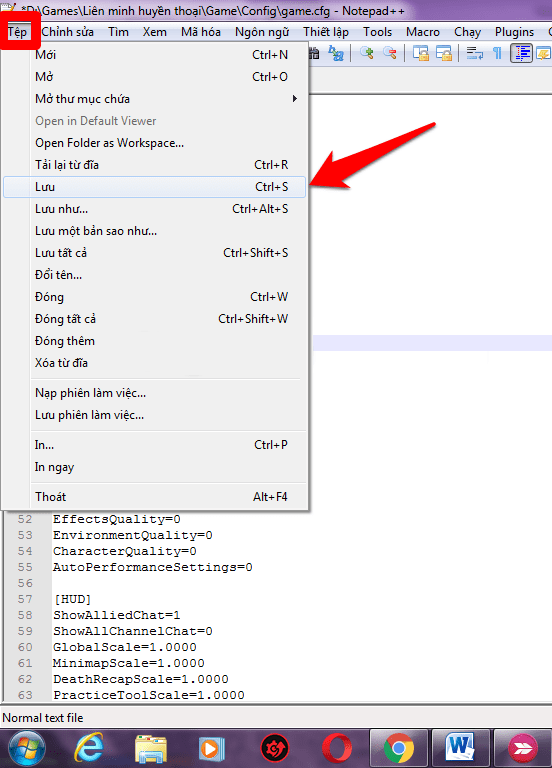Open Opera browser from the taskbar
552x768 pixels.
[x=337, y=748]
